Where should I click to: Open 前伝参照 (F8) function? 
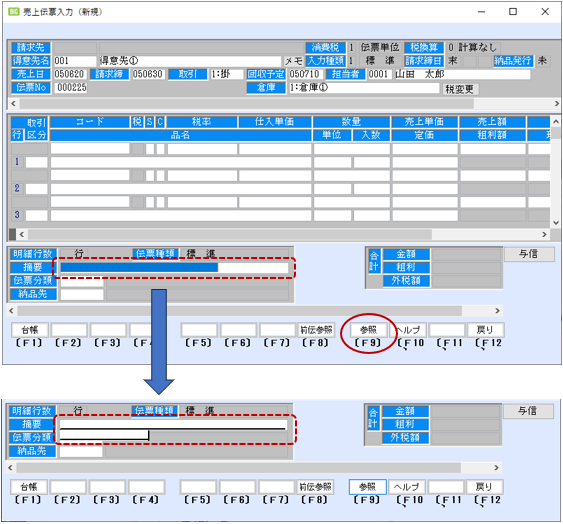316,330
